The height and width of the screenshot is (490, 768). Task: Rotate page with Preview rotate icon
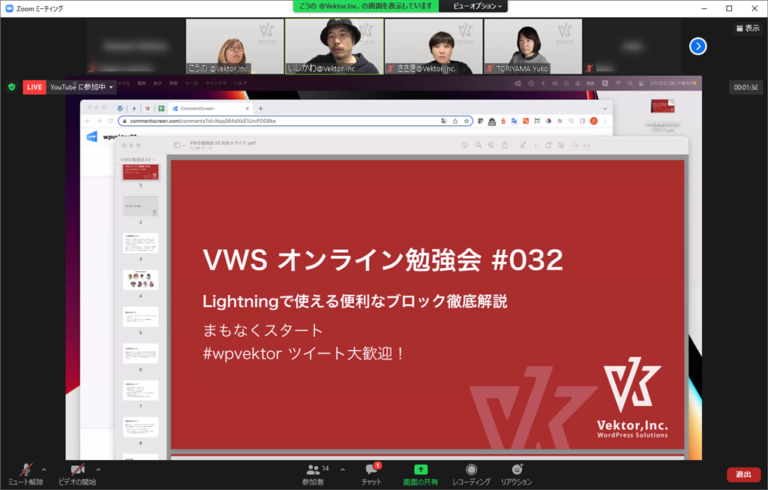[549, 145]
